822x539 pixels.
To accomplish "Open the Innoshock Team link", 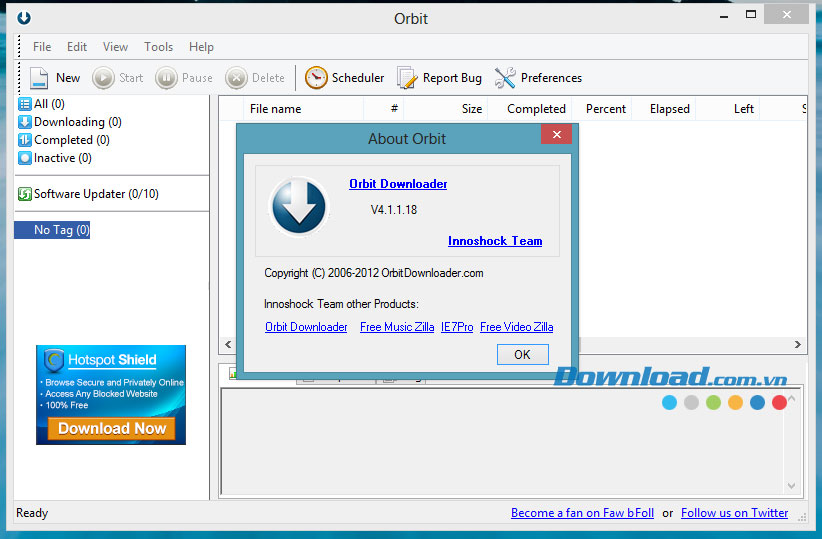I will point(495,241).
